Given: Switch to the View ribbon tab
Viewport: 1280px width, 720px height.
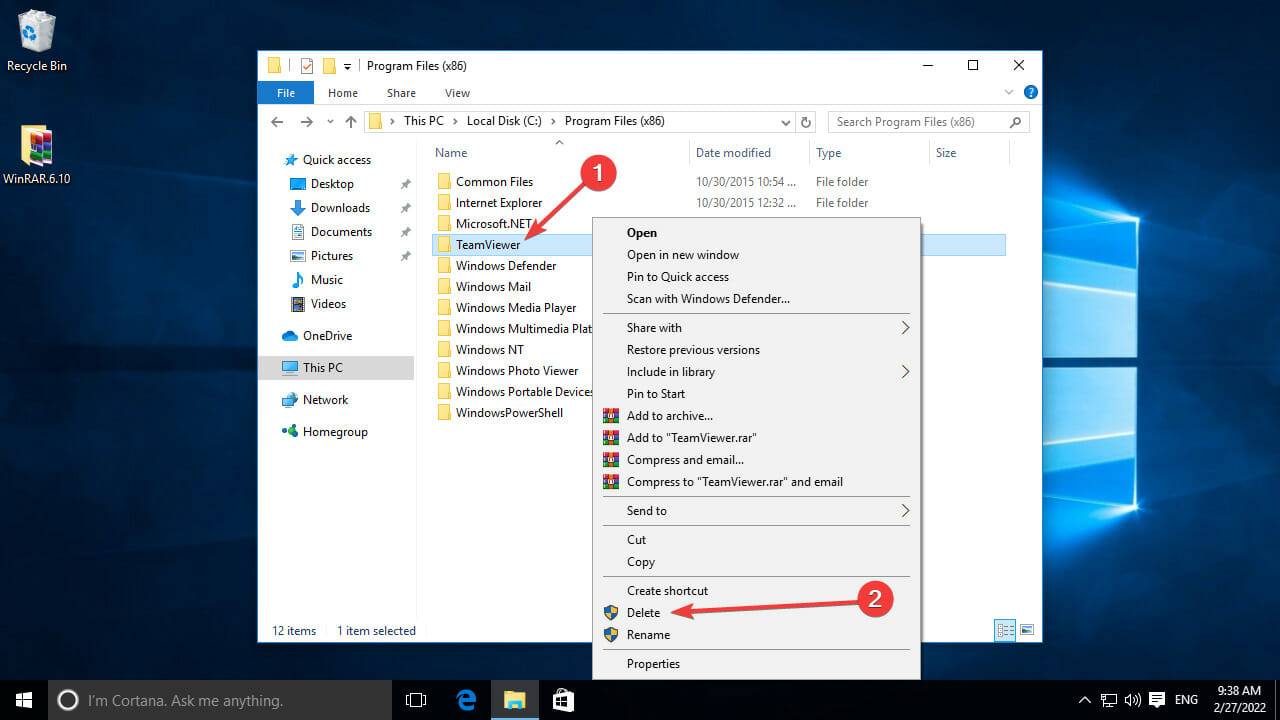Looking at the screenshot, I should 457,92.
